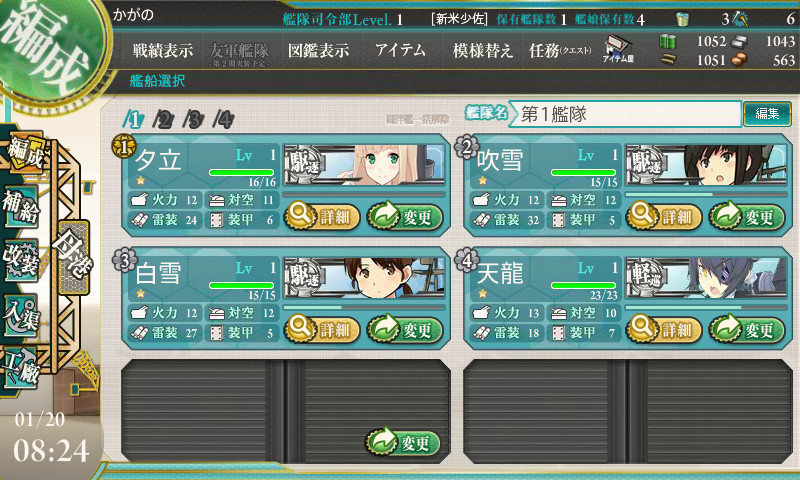800x480 pixels.
Task: Click the 第1艦隊 fleet name field
Action: pyautogui.click(x=626, y=114)
